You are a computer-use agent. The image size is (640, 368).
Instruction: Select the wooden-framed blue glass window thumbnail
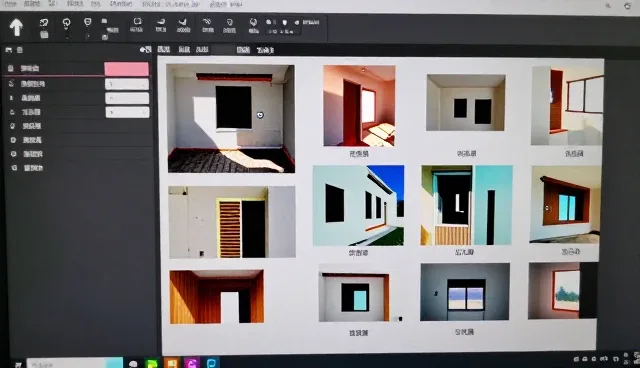click(565, 204)
